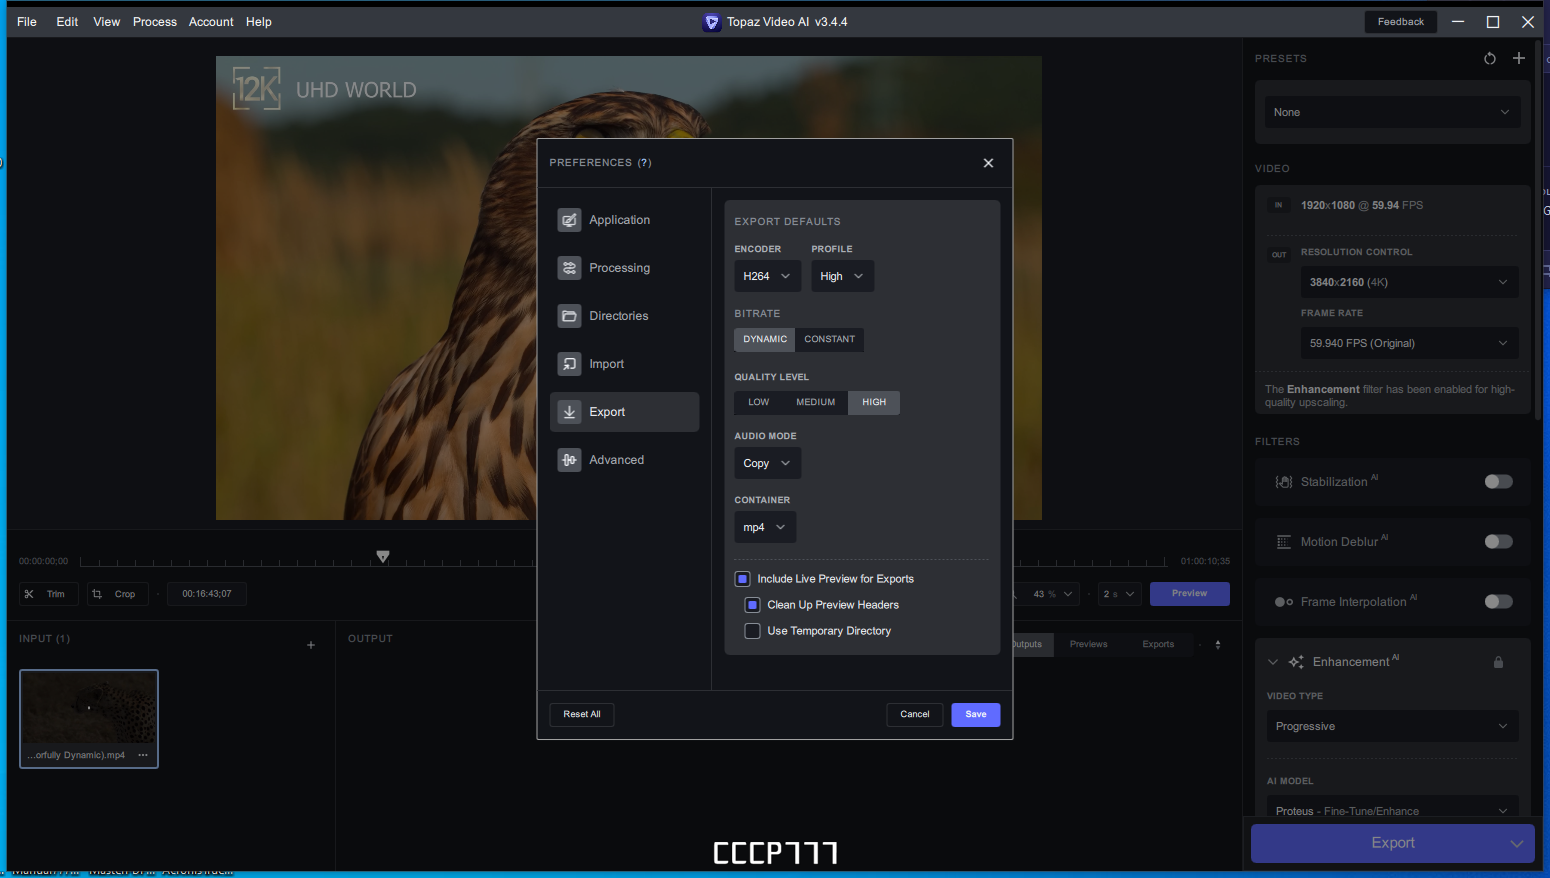This screenshot has width=1550, height=878.
Task: Click the Preview button
Action: pos(1189,594)
